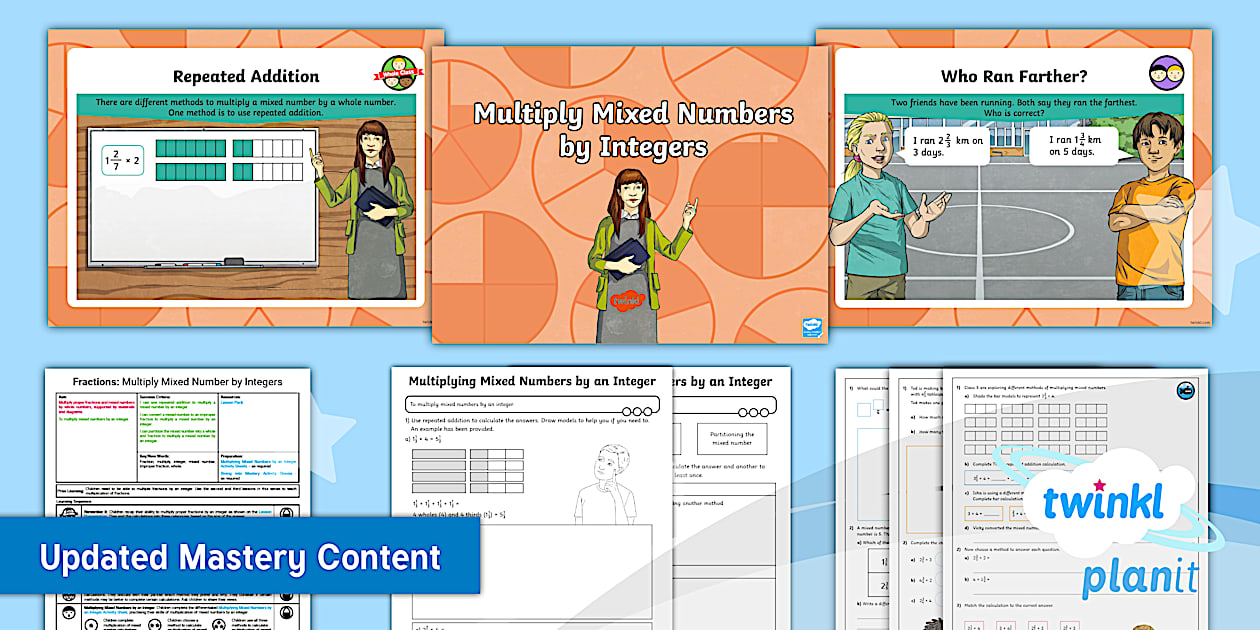Fill the first self-assessment circle on the worksheet header
This screenshot has height=630, width=1260.
[x=626, y=411]
